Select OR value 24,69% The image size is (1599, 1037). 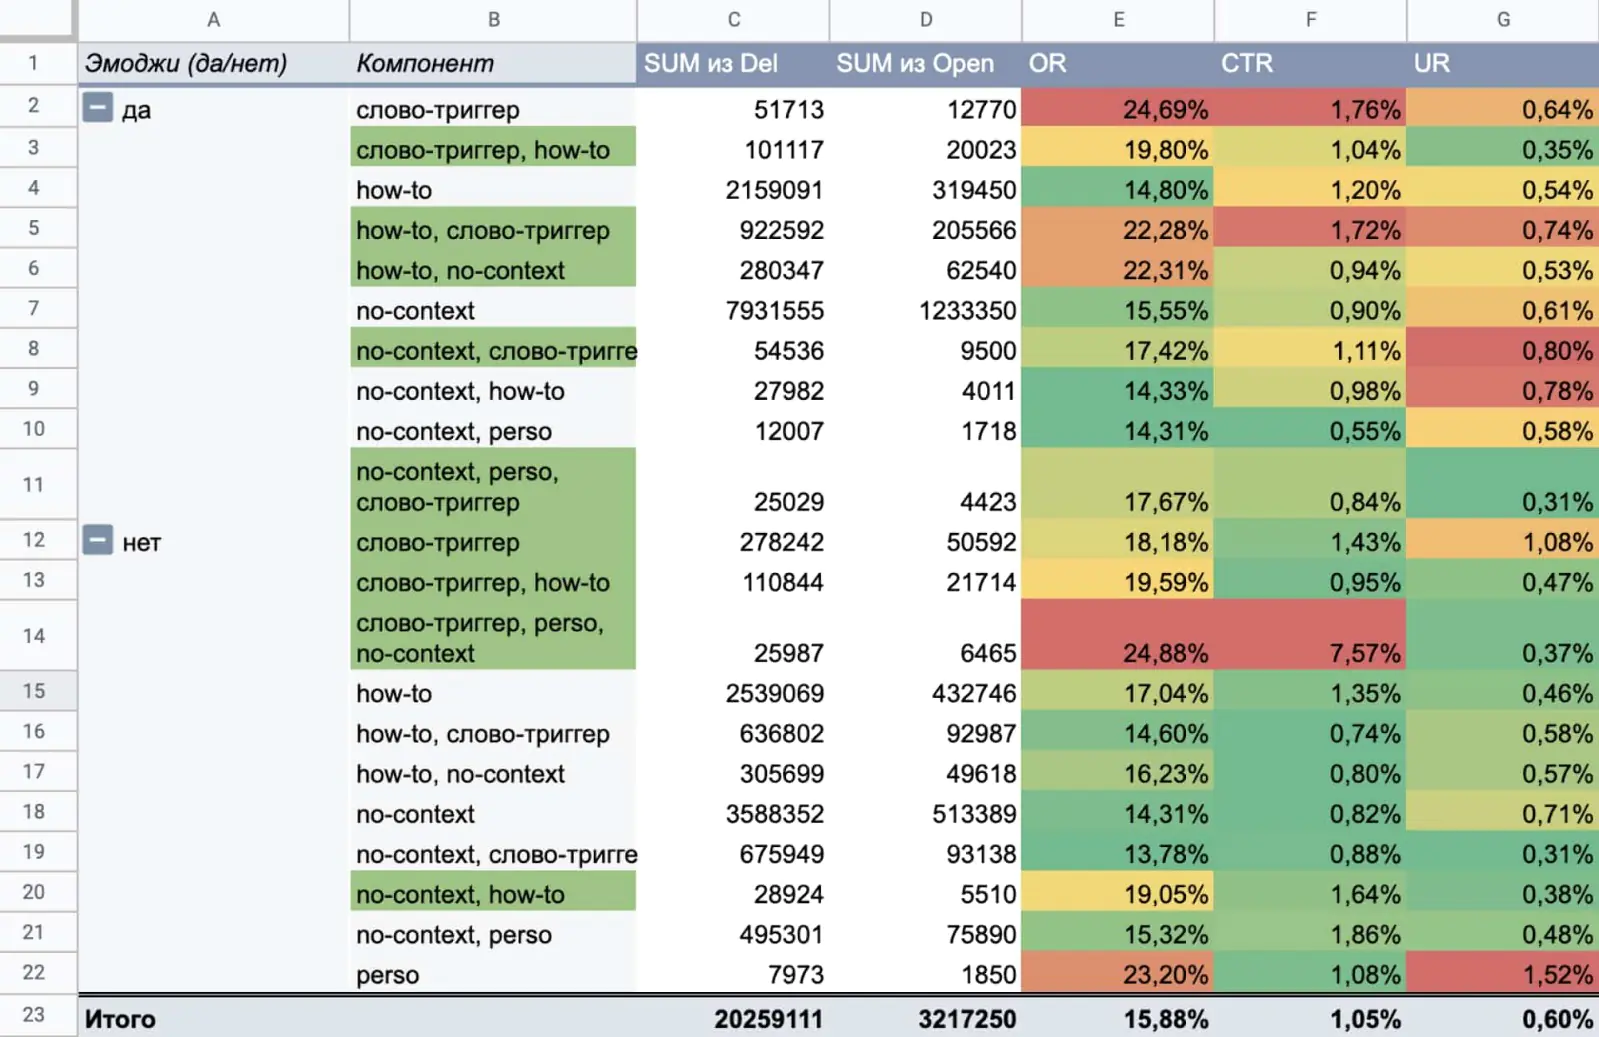(x=1118, y=108)
